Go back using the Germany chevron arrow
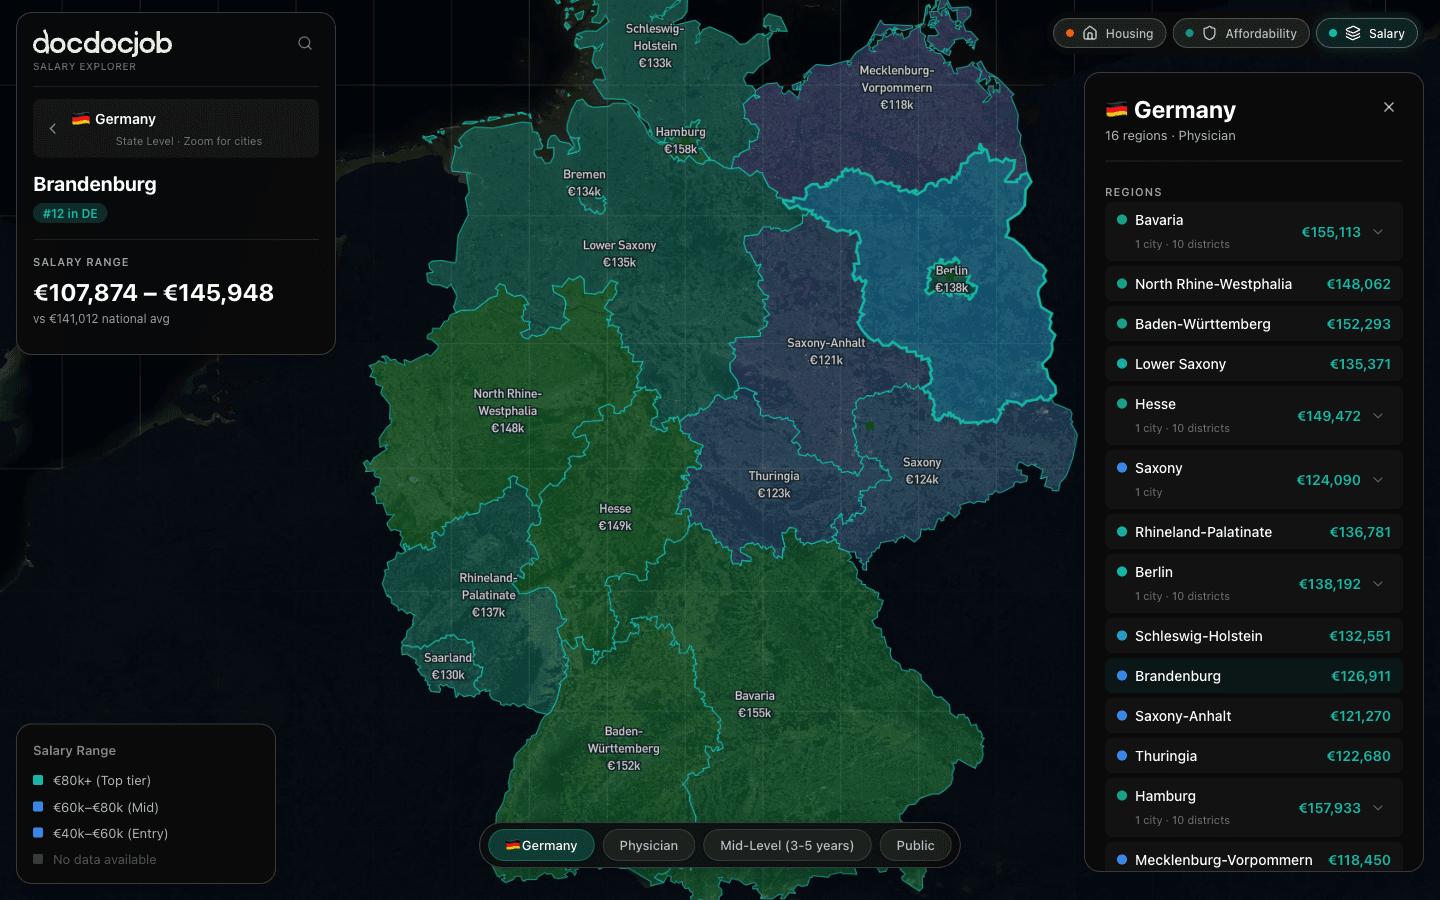This screenshot has height=900, width=1440. click(x=53, y=128)
